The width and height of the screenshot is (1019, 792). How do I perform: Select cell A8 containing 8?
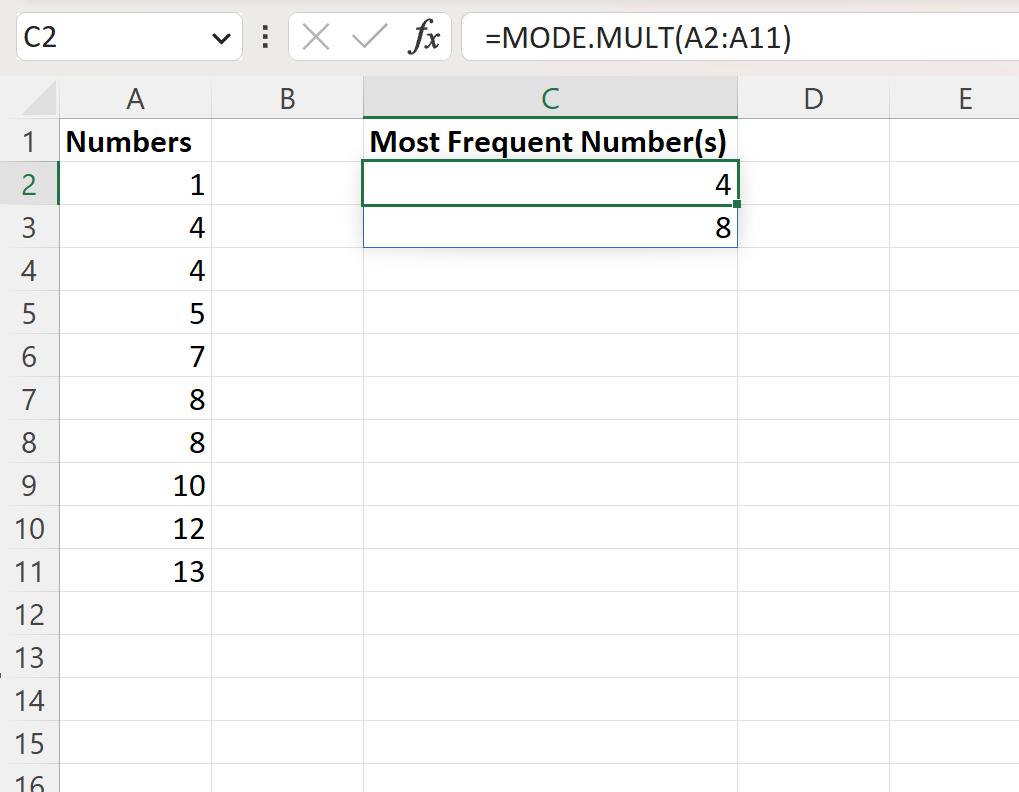(x=135, y=442)
